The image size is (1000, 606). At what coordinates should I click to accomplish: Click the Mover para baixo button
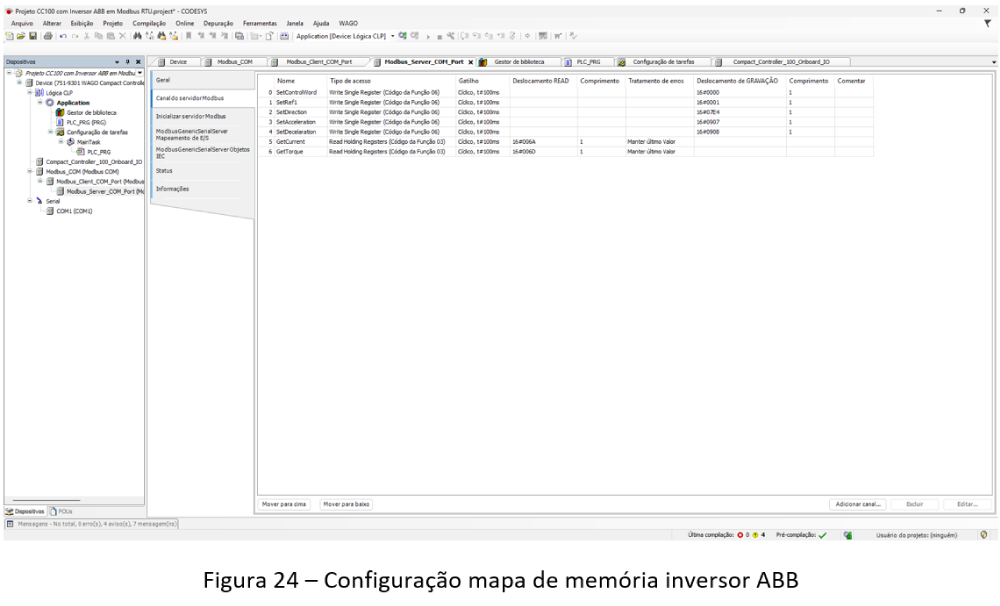pos(345,504)
